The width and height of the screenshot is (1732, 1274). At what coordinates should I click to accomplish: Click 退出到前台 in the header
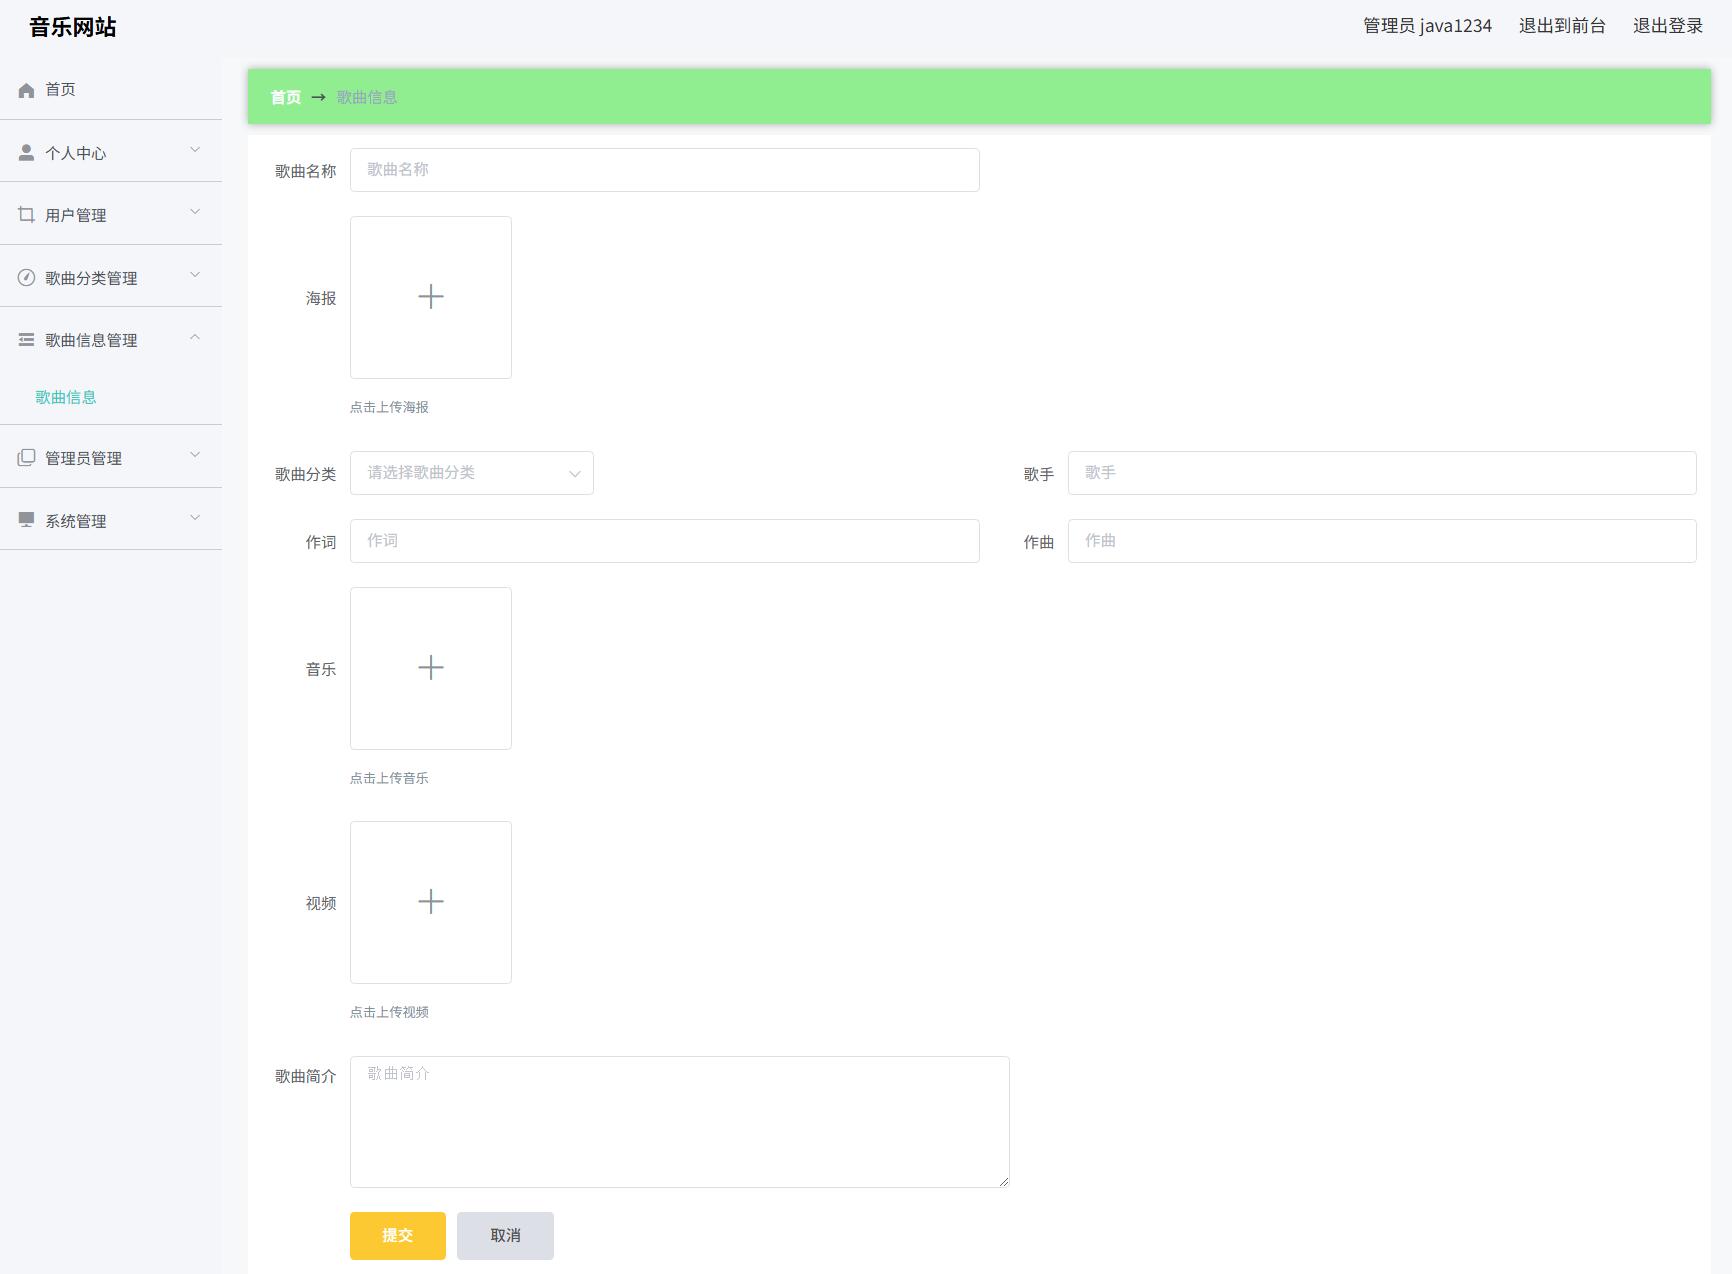coord(1562,26)
